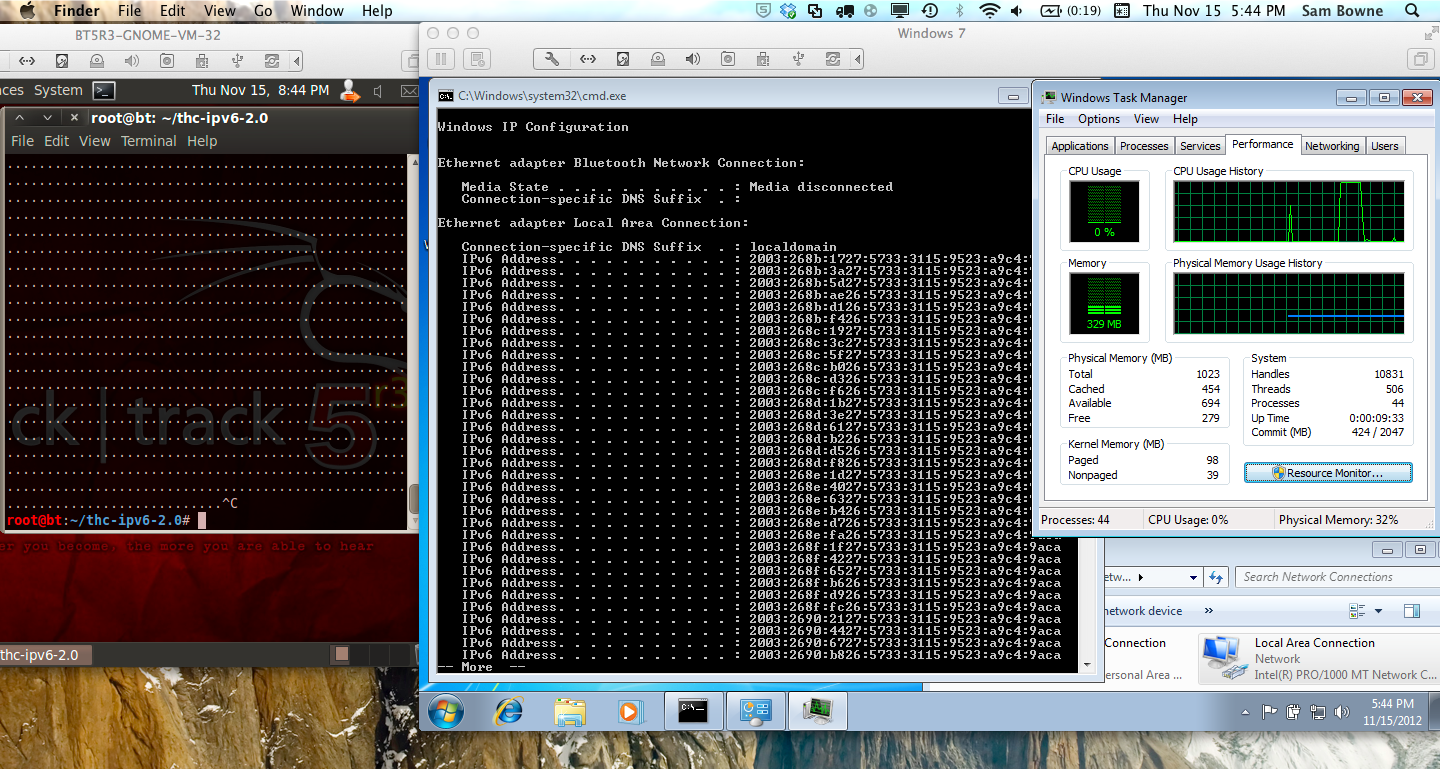The image size is (1440, 769).
Task: Click hard disk icon in Windows 7 VM toolbar
Action: point(622,59)
